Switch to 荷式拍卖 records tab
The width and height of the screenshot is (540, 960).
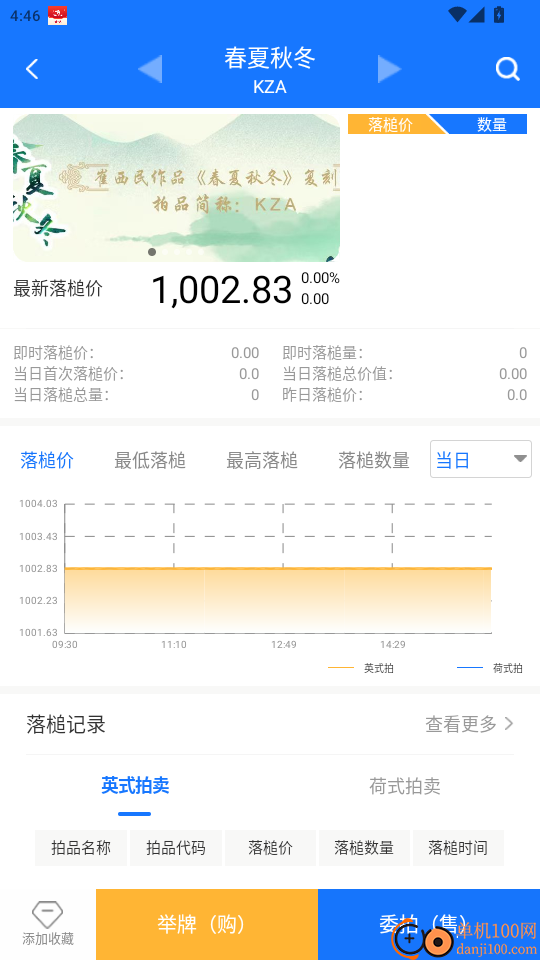[x=405, y=786]
